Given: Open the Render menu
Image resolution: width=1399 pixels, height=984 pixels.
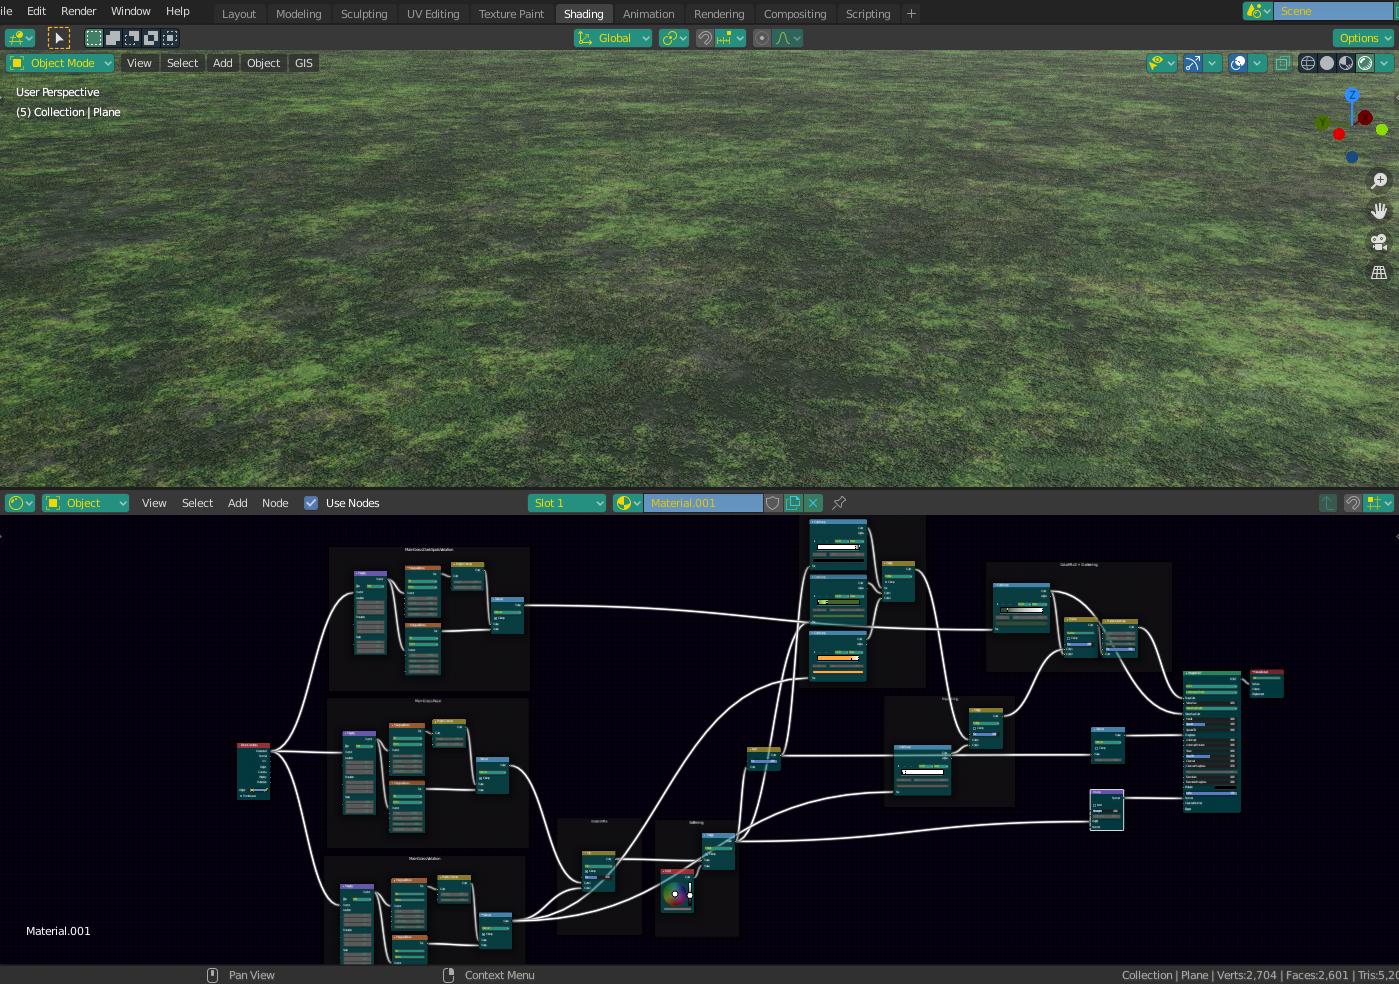Looking at the screenshot, I should click(78, 11).
